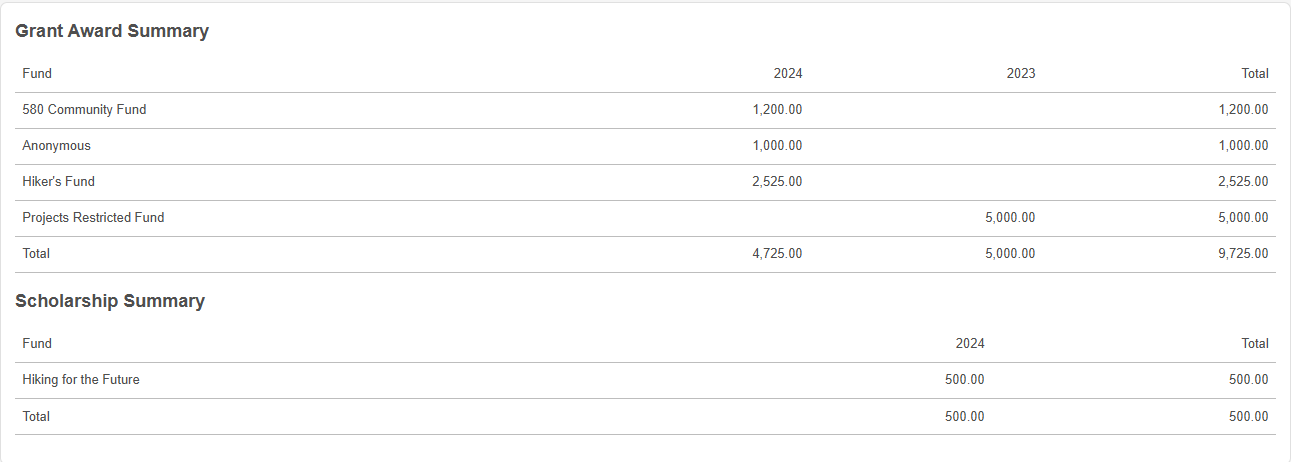
Task: Select the 1,200.00 amount under 2024
Action: pyautogui.click(x=777, y=110)
